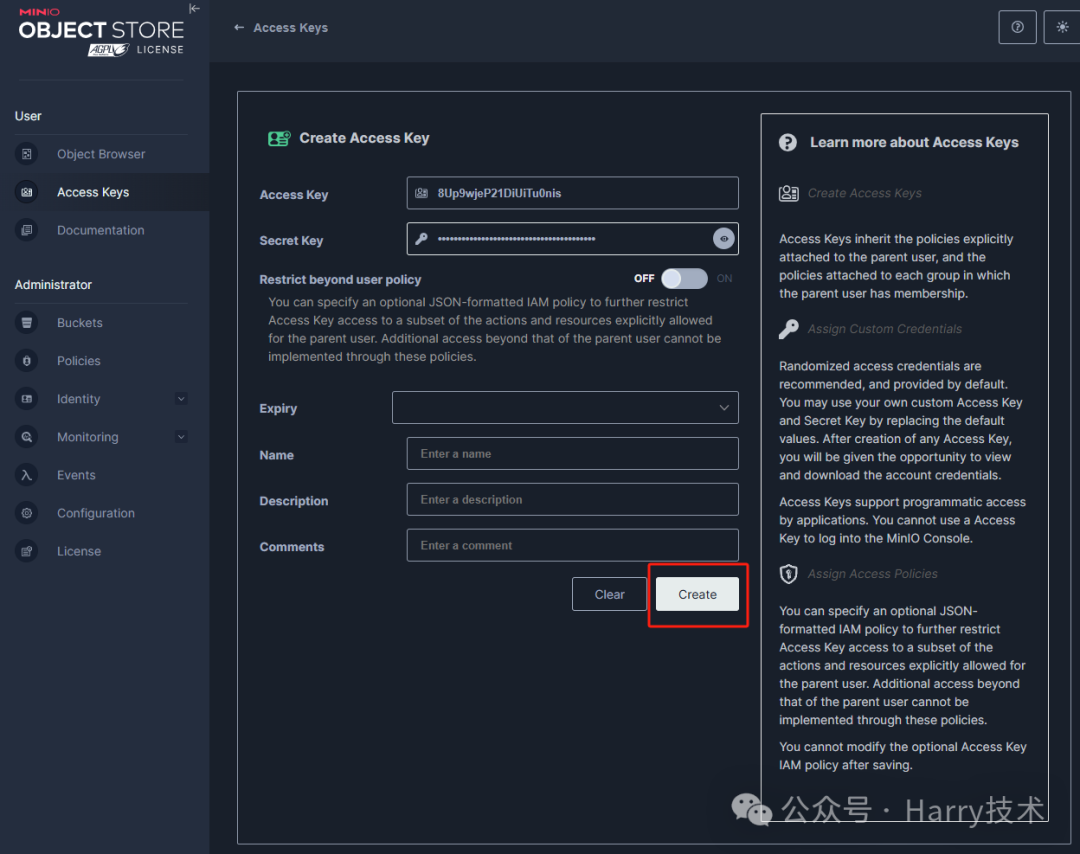Image resolution: width=1080 pixels, height=854 pixels.
Task: Open Events in the sidebar
Action: pyautogui.click(x=76, y=475)
